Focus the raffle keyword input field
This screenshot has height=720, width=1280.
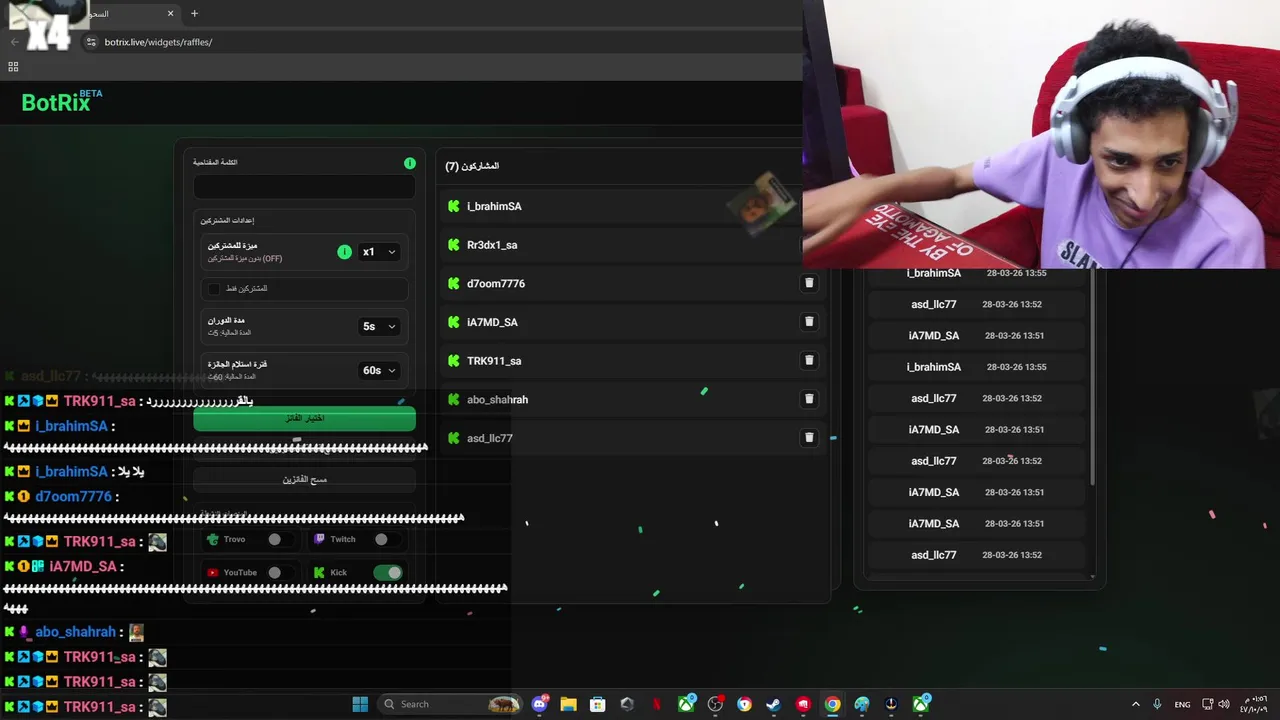coord(304,187)
